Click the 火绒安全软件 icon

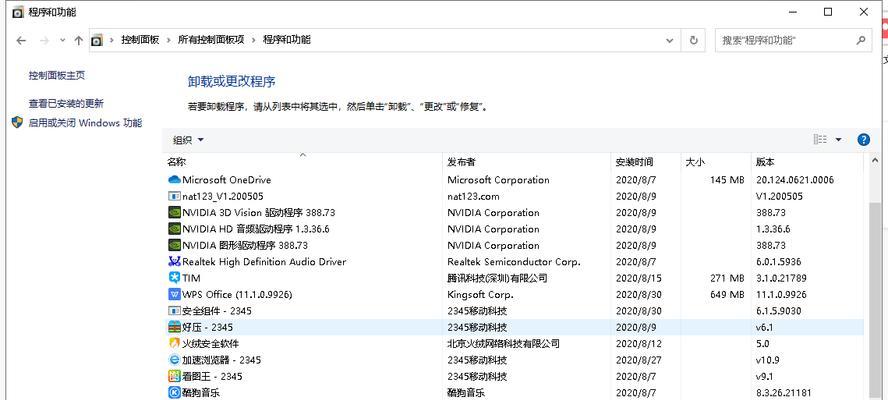click(174, 343)
